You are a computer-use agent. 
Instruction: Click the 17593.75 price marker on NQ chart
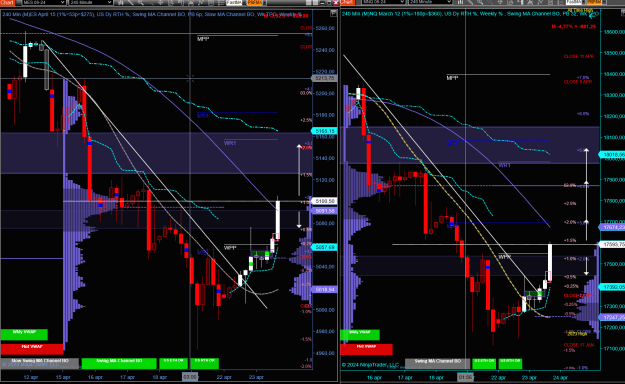(613, 244)
